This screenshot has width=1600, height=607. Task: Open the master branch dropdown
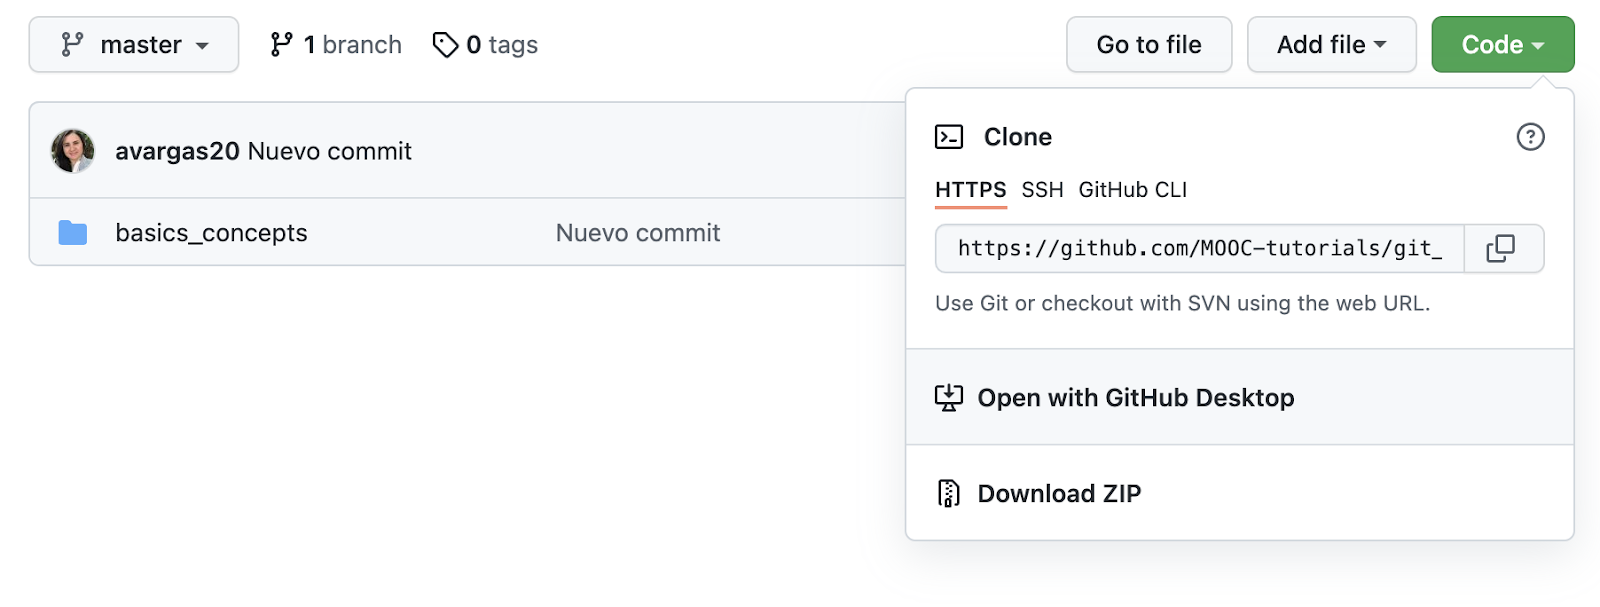click(x=134, y=45)
